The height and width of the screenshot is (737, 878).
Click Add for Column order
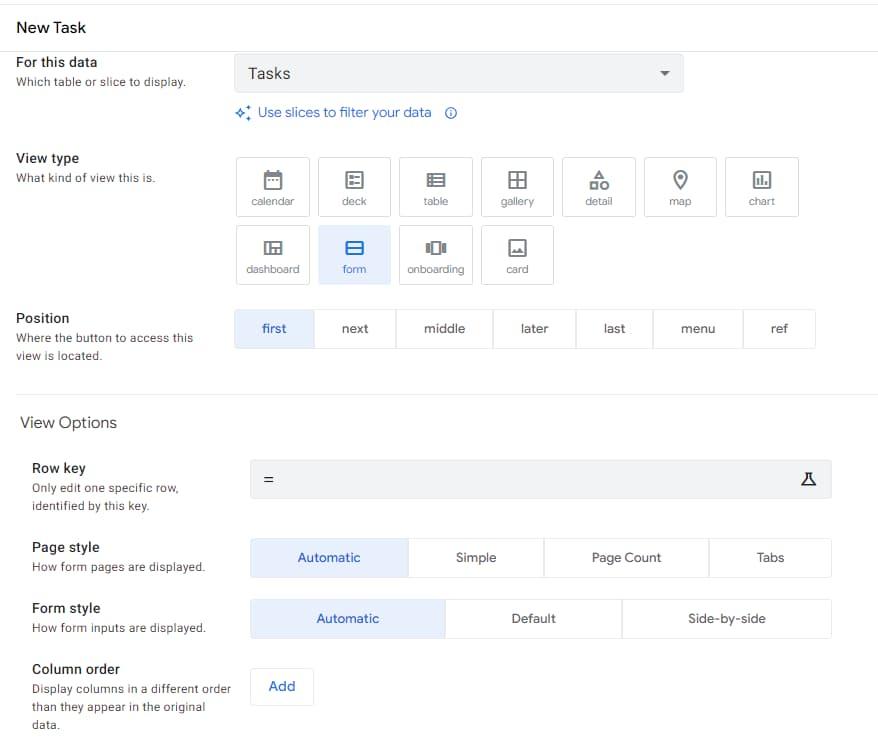(282, 687)
